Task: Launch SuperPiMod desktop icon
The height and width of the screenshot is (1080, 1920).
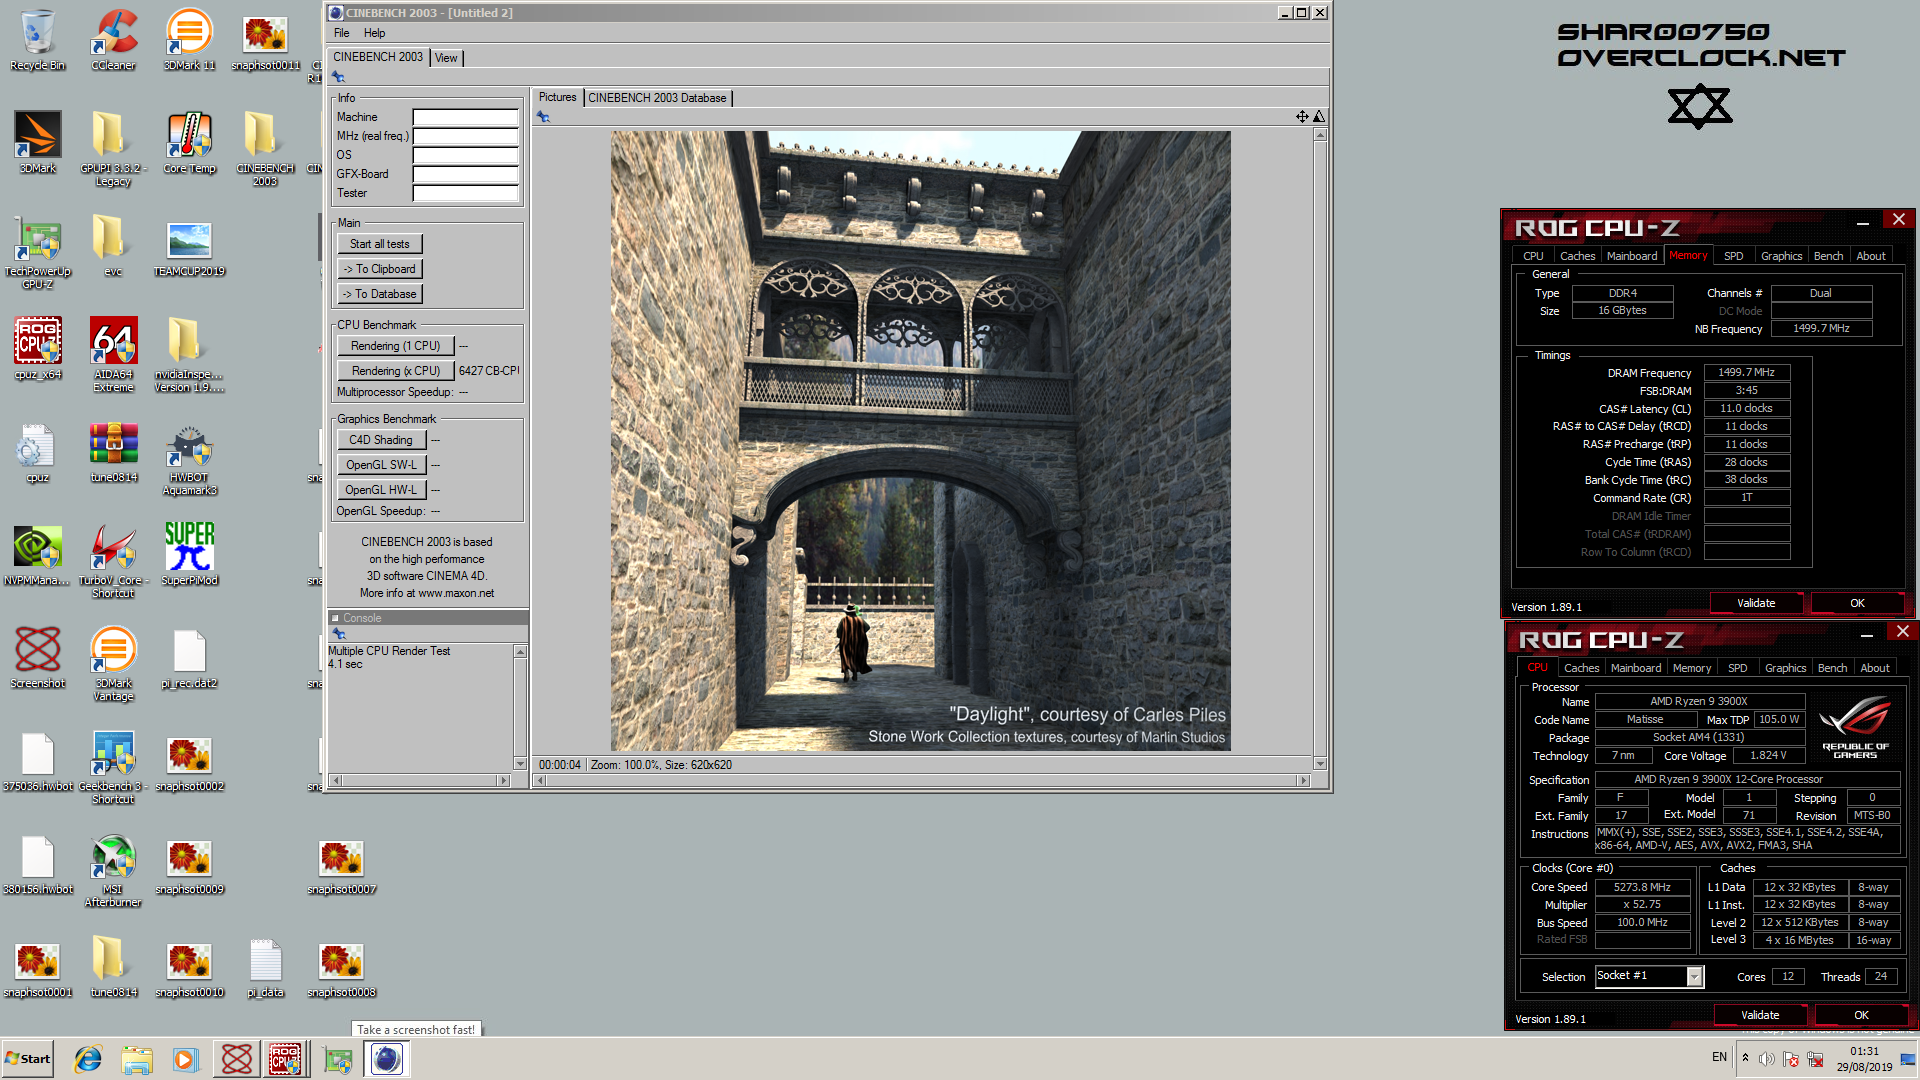Action: pos(189,554)
